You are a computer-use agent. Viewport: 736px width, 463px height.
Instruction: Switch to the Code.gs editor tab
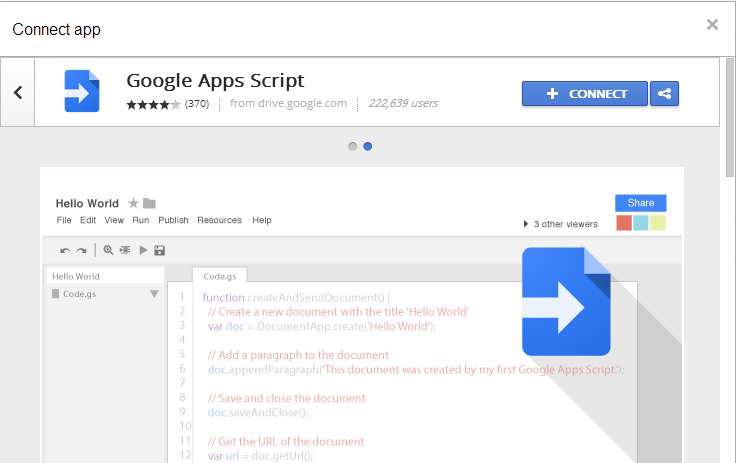pos(220,277)
